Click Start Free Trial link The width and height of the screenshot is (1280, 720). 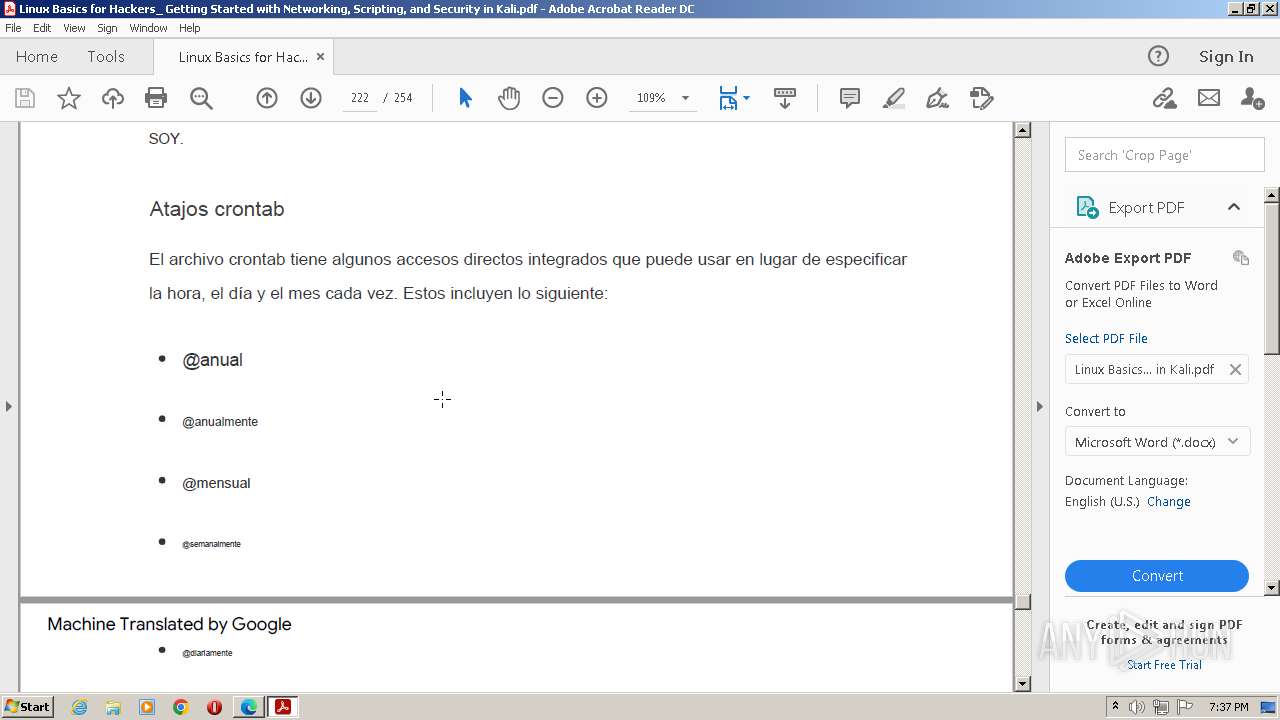(x=1164, y=665)
